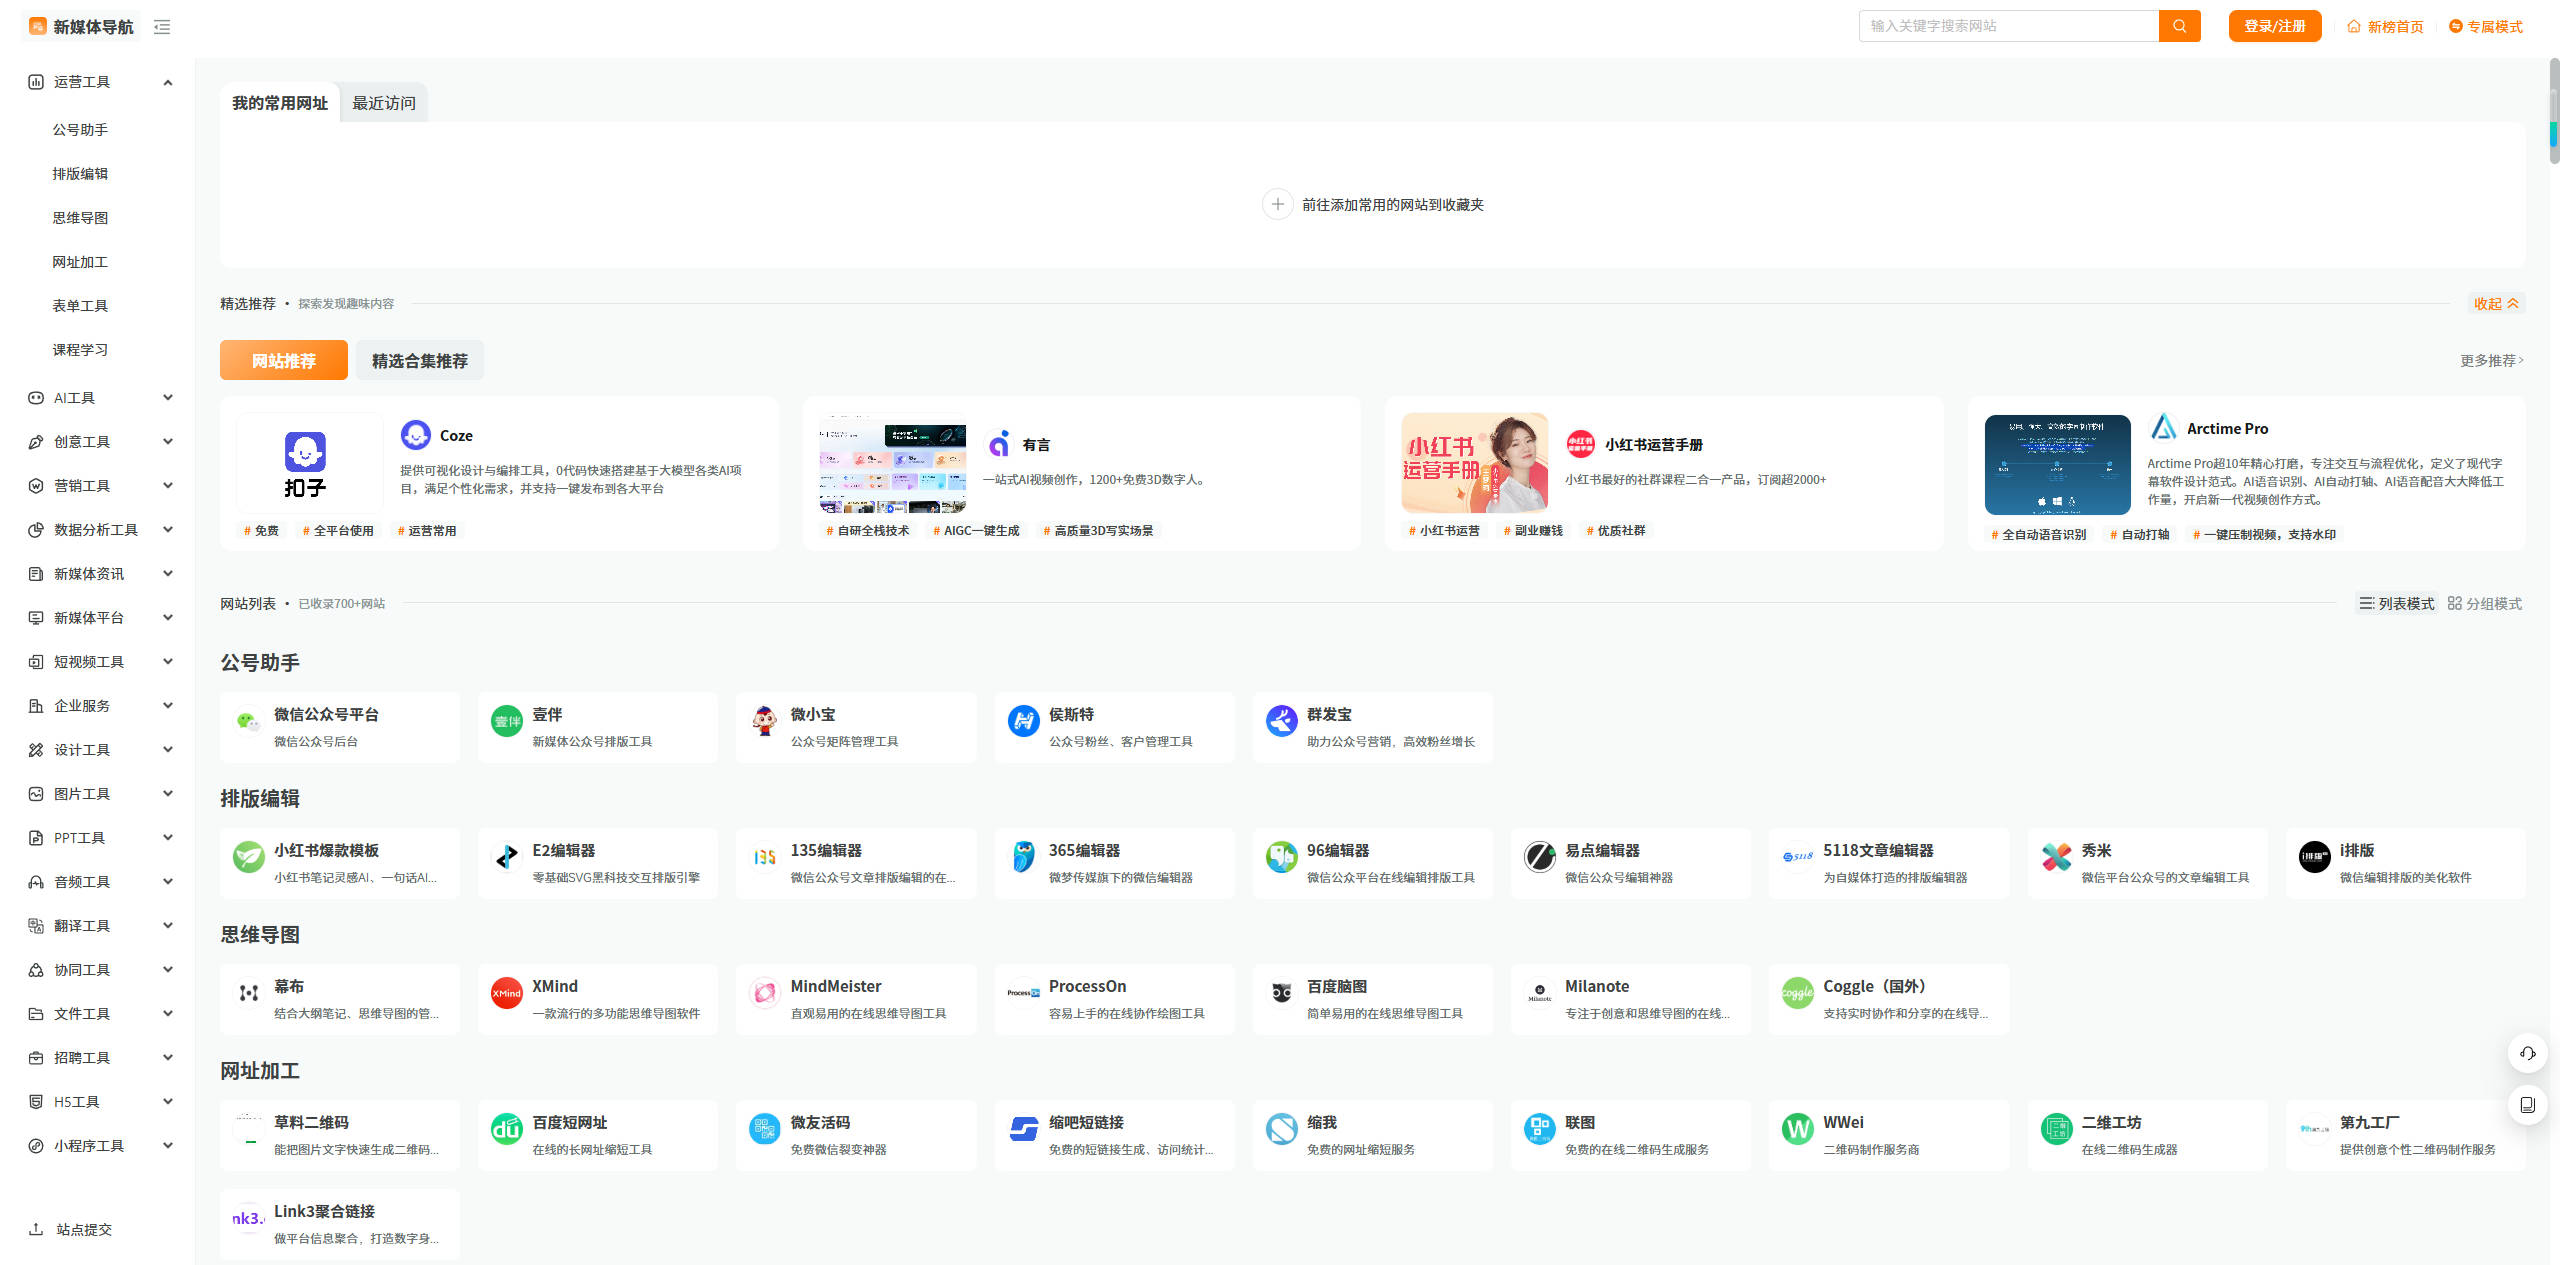Viewport: 2560px width, 1265px height.
Task: Expand the 短视频工具 sidebar section
Action: [168, 662]
